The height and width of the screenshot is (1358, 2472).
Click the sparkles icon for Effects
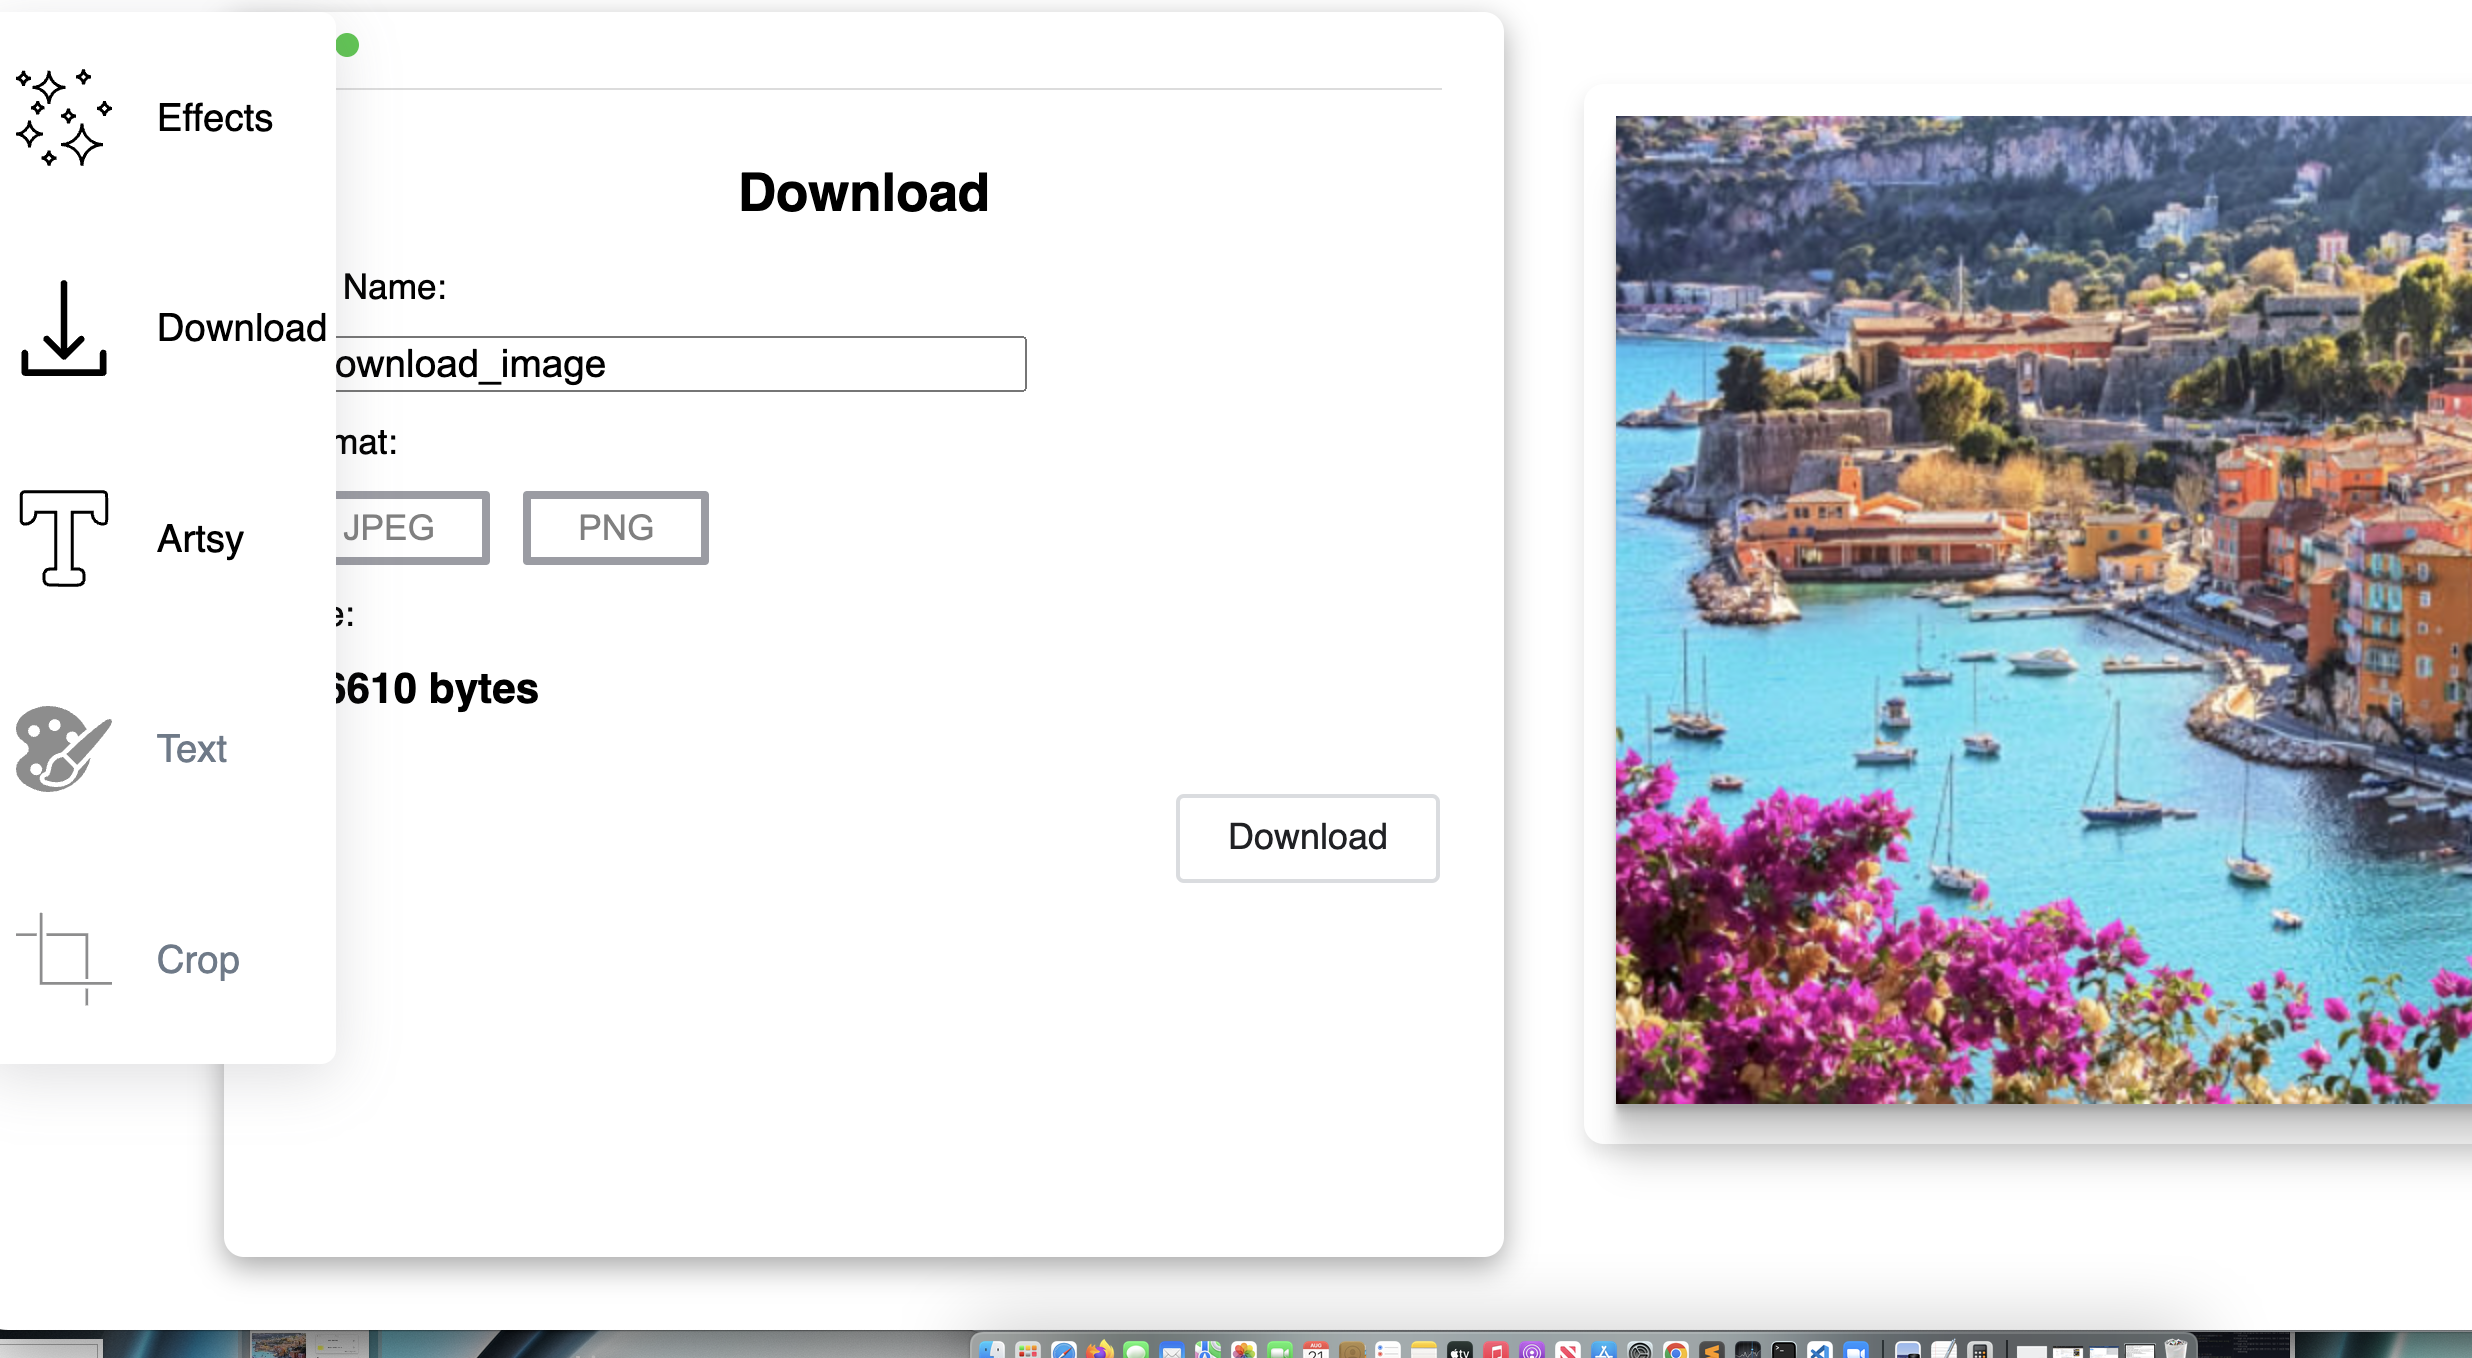tap(63, 118)
